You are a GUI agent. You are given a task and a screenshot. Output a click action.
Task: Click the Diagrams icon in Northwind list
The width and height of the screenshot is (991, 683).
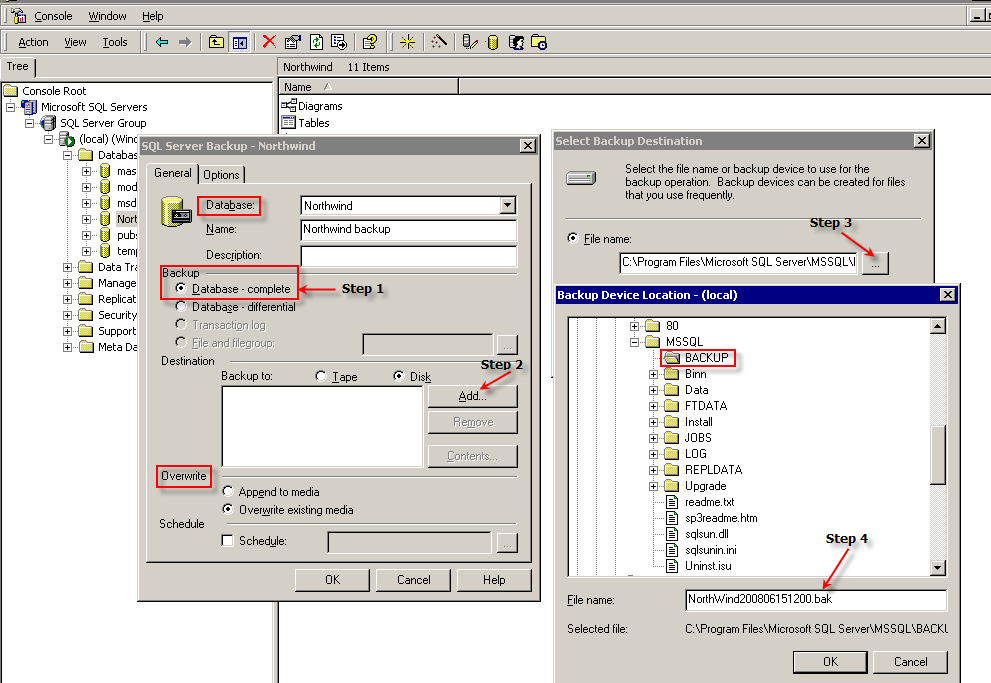tap(289, 106)
